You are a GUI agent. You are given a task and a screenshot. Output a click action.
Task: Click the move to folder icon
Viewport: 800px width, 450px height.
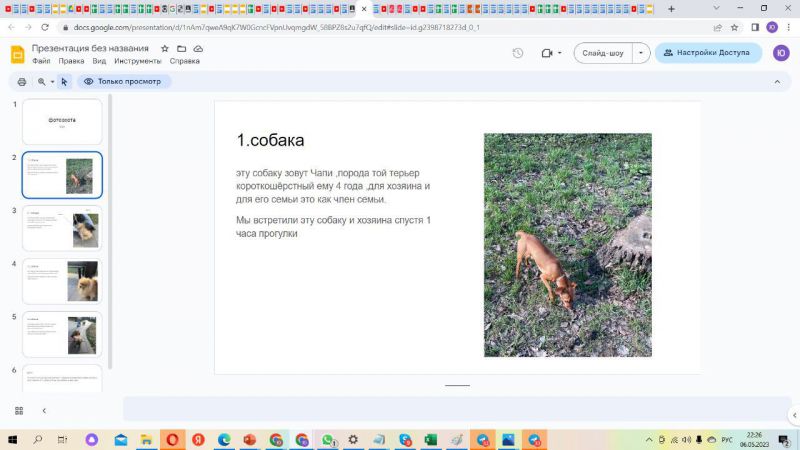(x=181, y=48)
